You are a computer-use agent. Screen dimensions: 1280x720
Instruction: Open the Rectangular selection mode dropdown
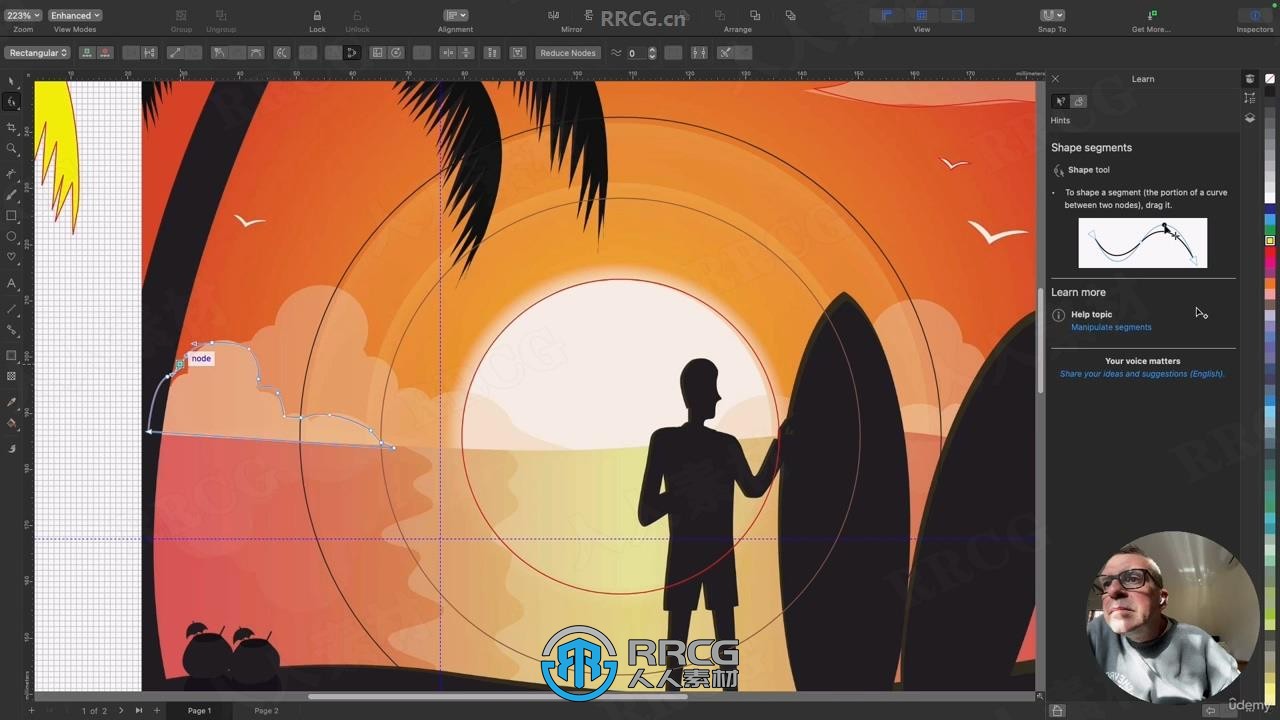point(37,53)
